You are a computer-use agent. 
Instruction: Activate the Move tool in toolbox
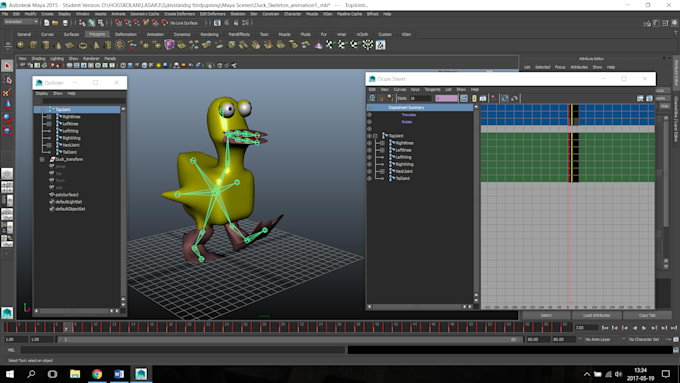7,105
